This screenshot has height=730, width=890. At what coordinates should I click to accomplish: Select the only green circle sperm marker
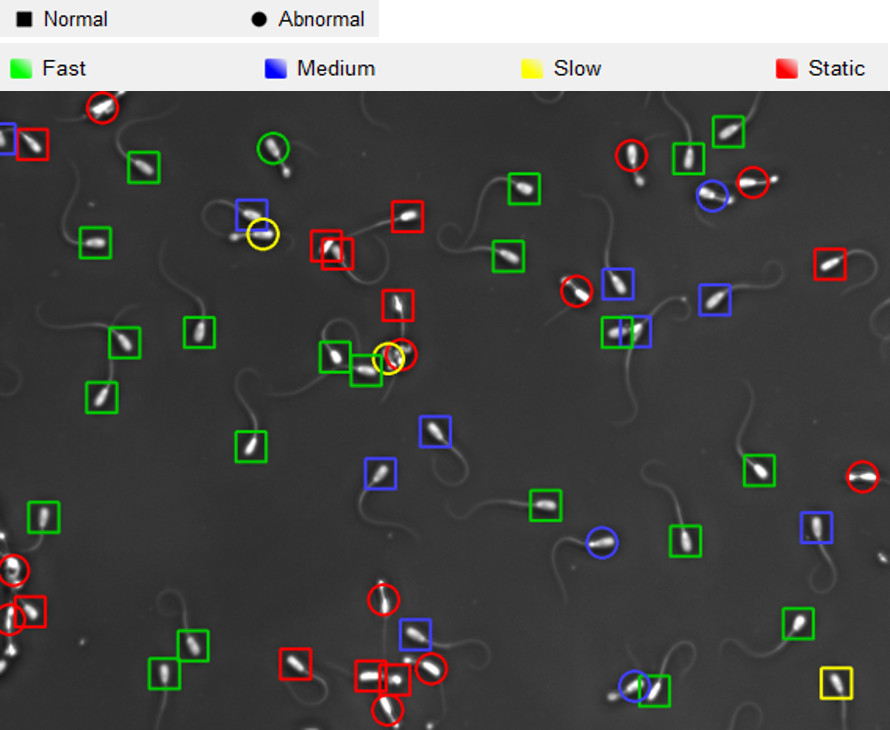(273, 149)
